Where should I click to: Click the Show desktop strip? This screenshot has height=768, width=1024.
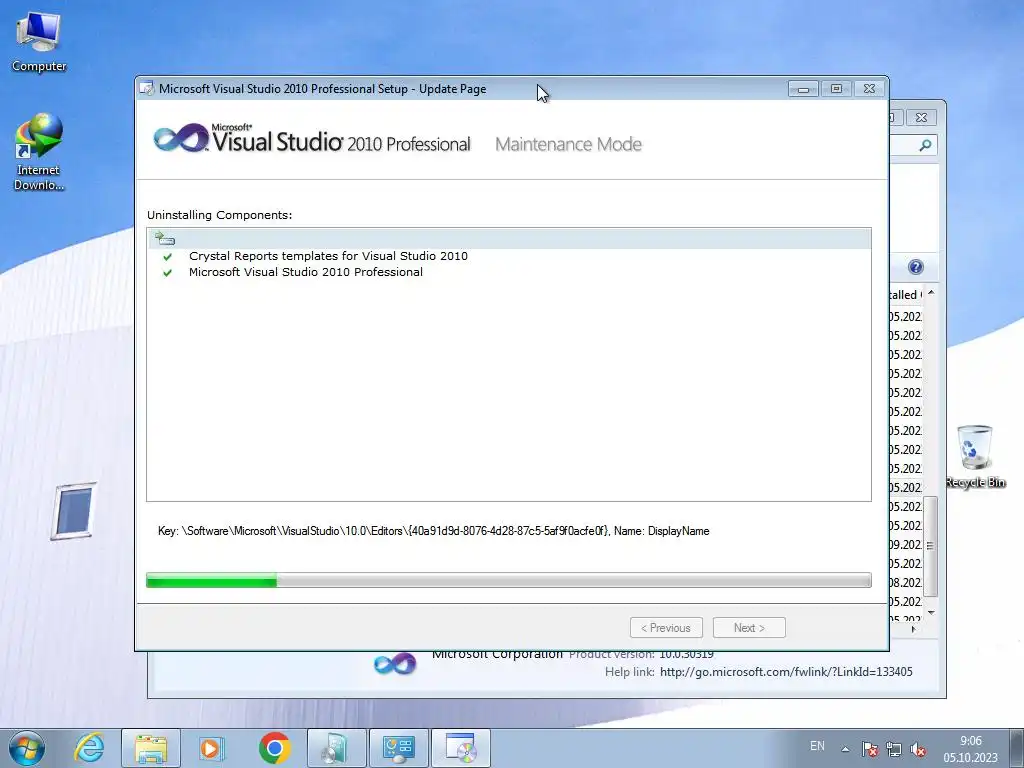click(1017, 748)
